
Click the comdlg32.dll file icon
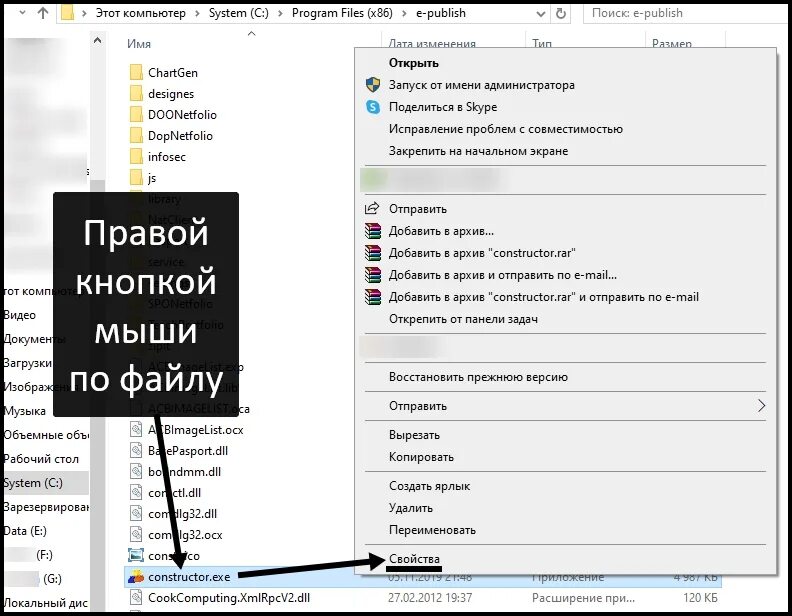pos(136,514)
